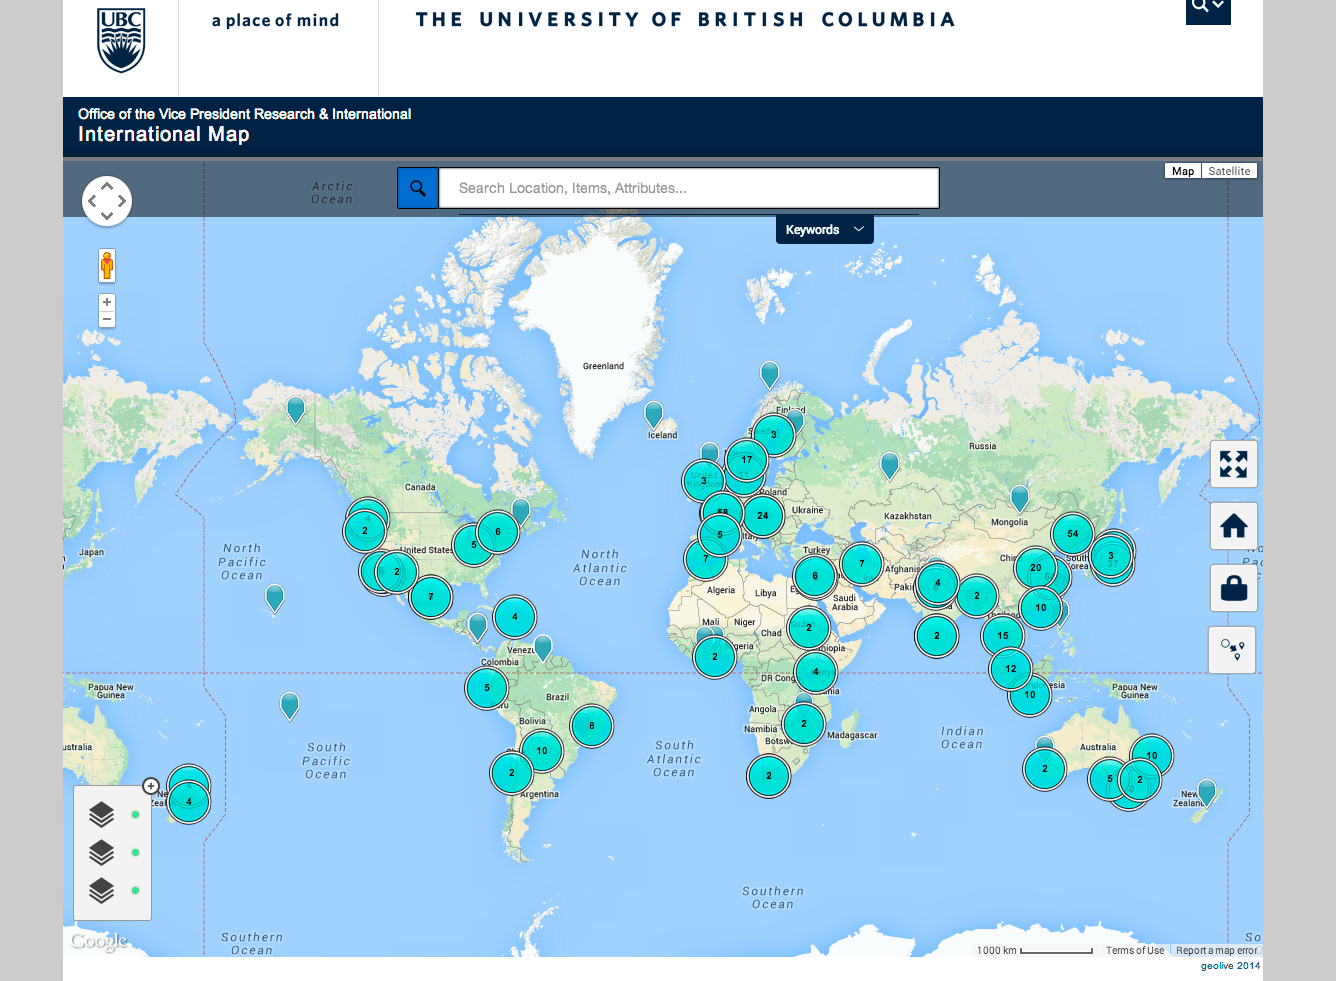Toggle the middle layer stack icon

[x=102, y=853]
